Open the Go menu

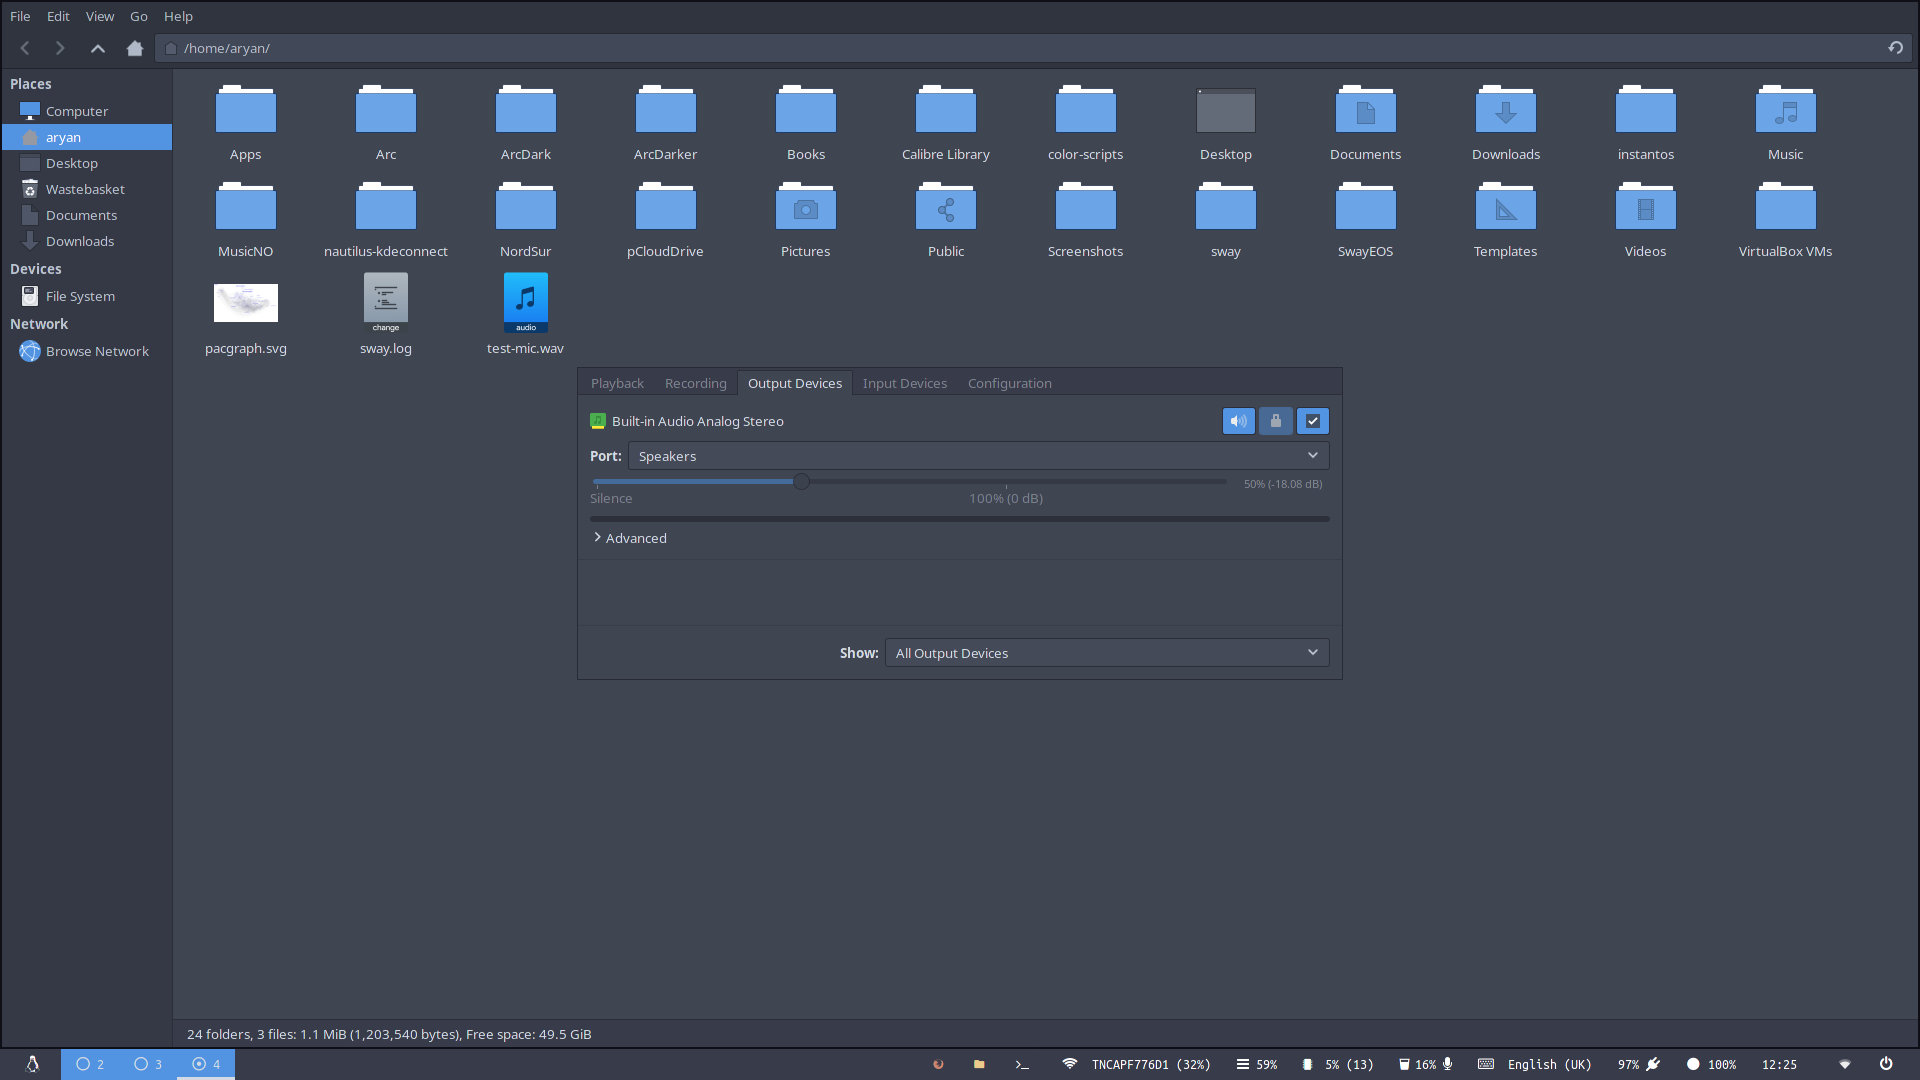click(x=139, y=16)
